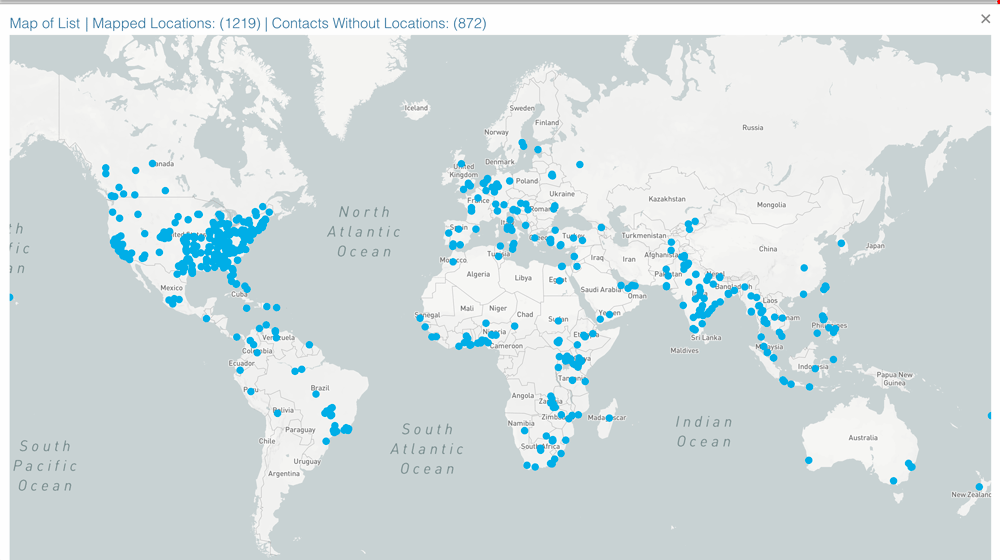
Task: Click the North Atlantic Ocean label
Action: tap(364, 232)
